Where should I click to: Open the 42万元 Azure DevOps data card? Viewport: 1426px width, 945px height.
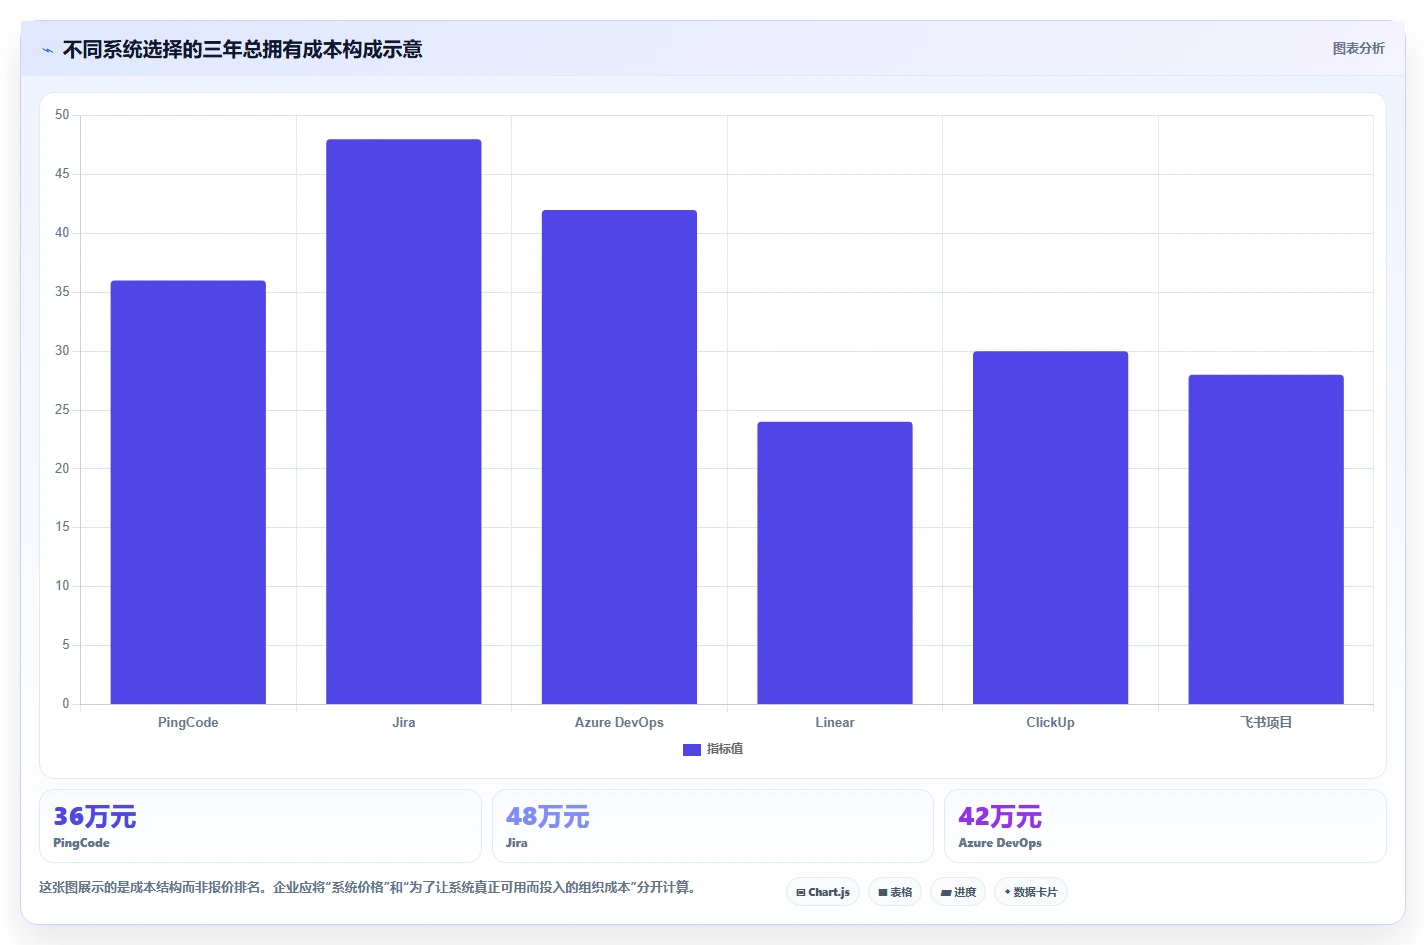pos(1165,826)
